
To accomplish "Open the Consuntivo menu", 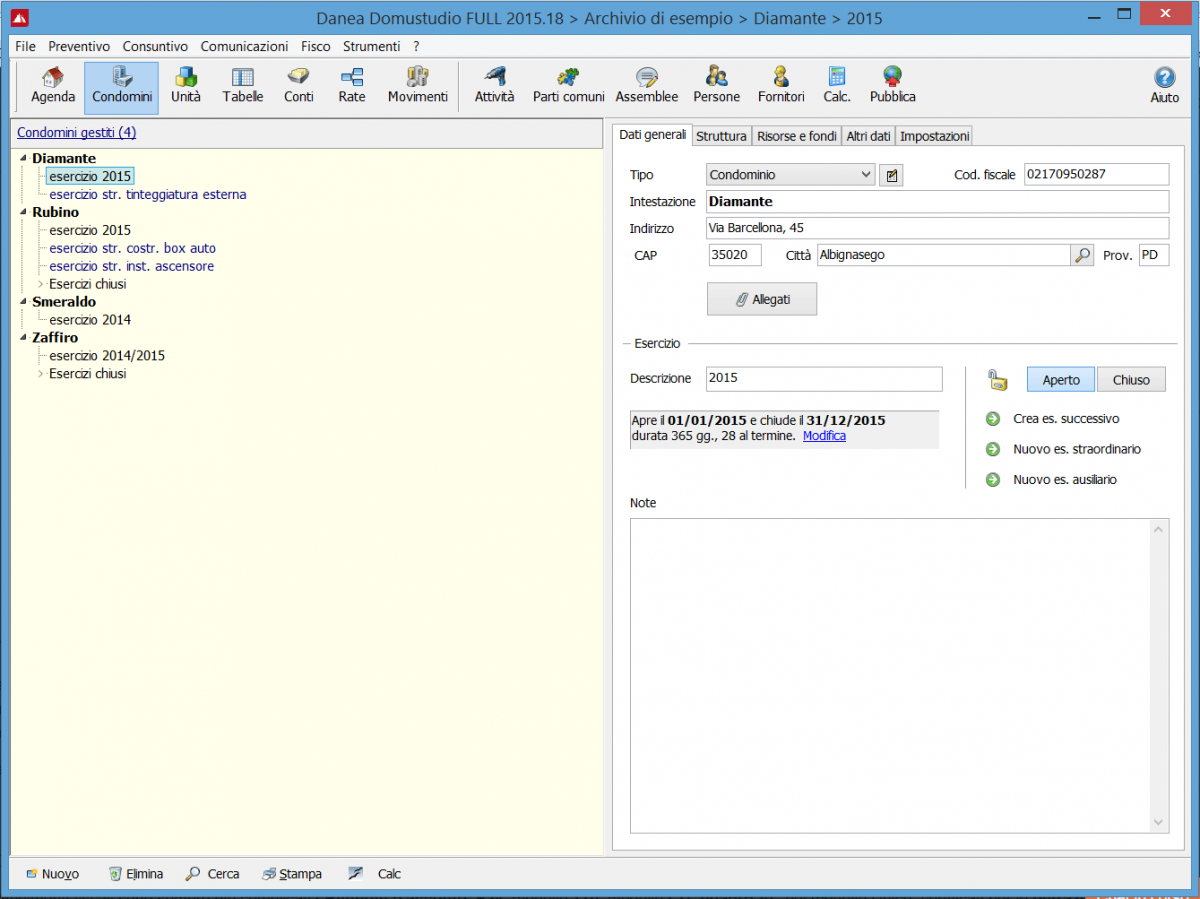I will point(155,46).
